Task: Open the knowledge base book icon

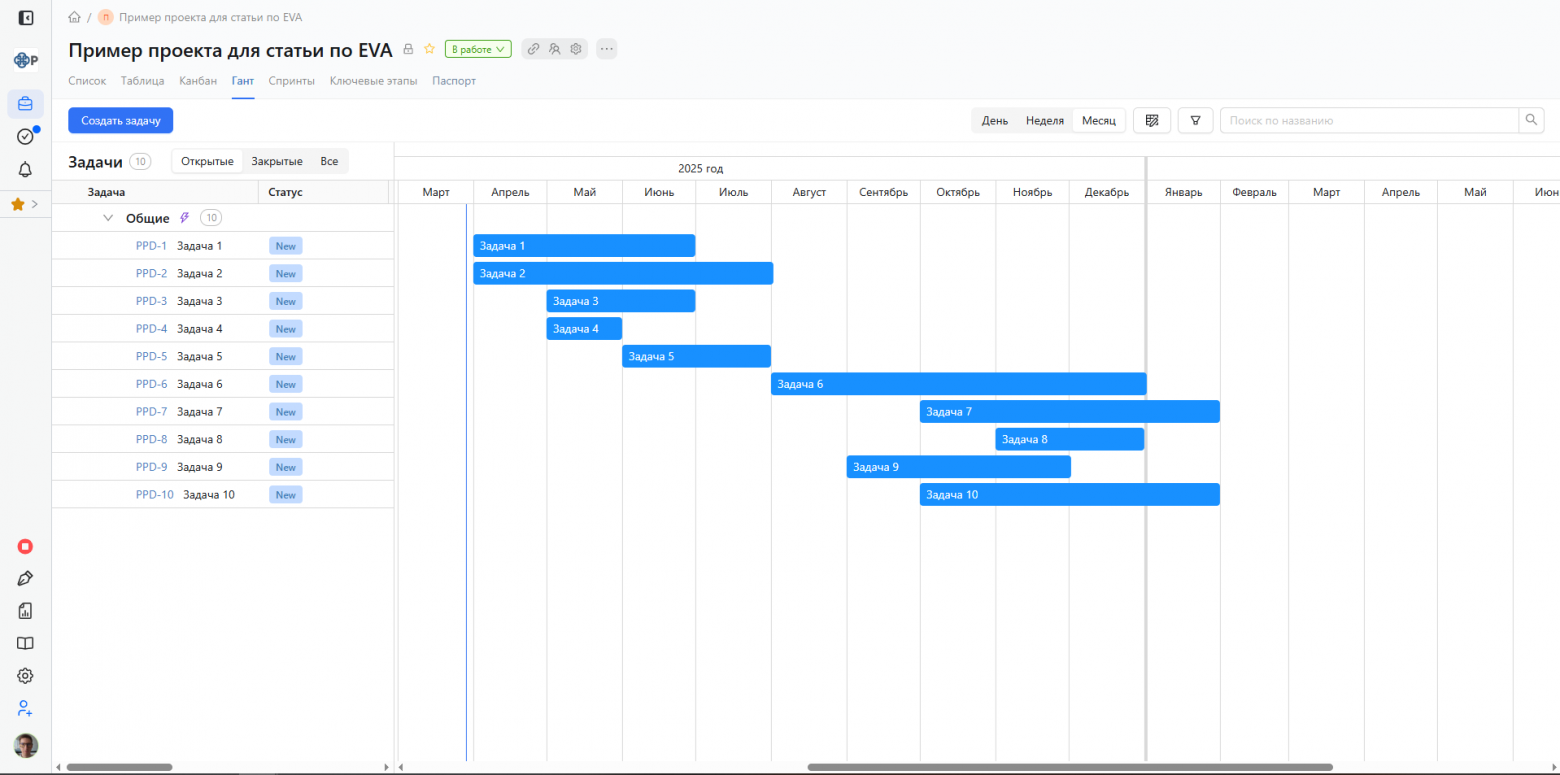Action: point(26,643)
